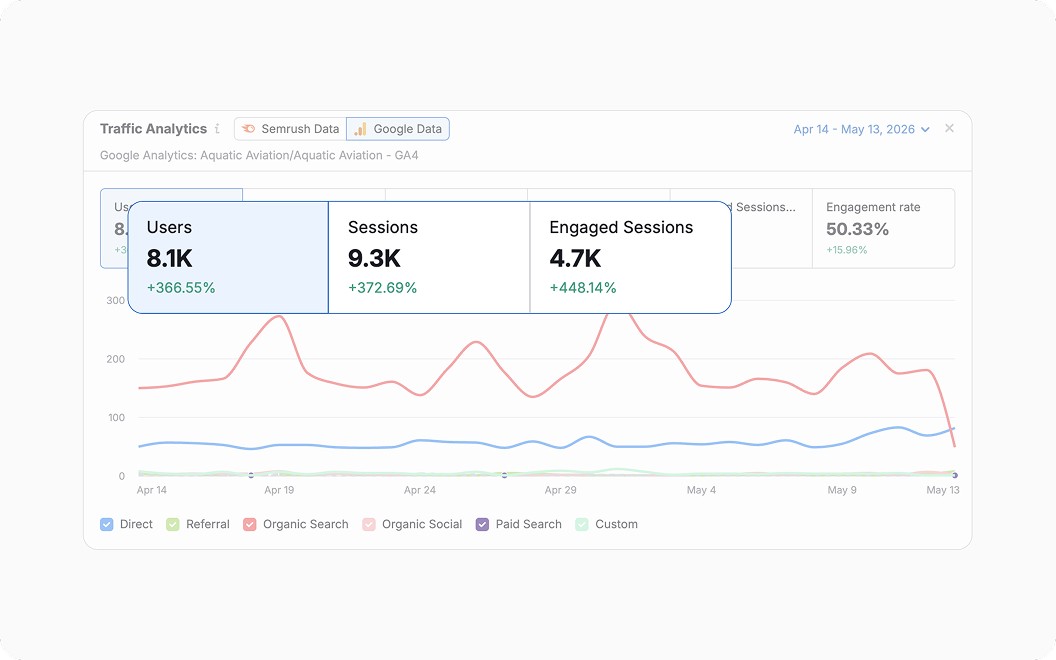This screenshot has height=660, width=1056.
Task: Select the Engaged Sessions metric card
Action: point(630,257)
